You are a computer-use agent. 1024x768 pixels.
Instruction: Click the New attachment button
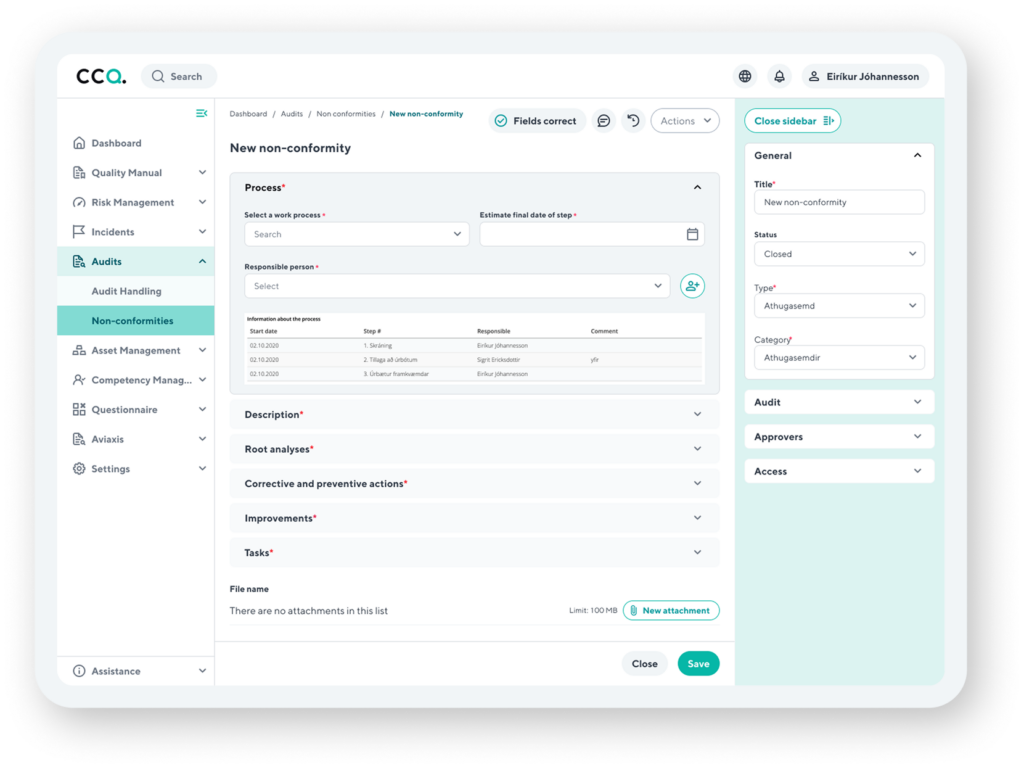(x=670, y=610)
